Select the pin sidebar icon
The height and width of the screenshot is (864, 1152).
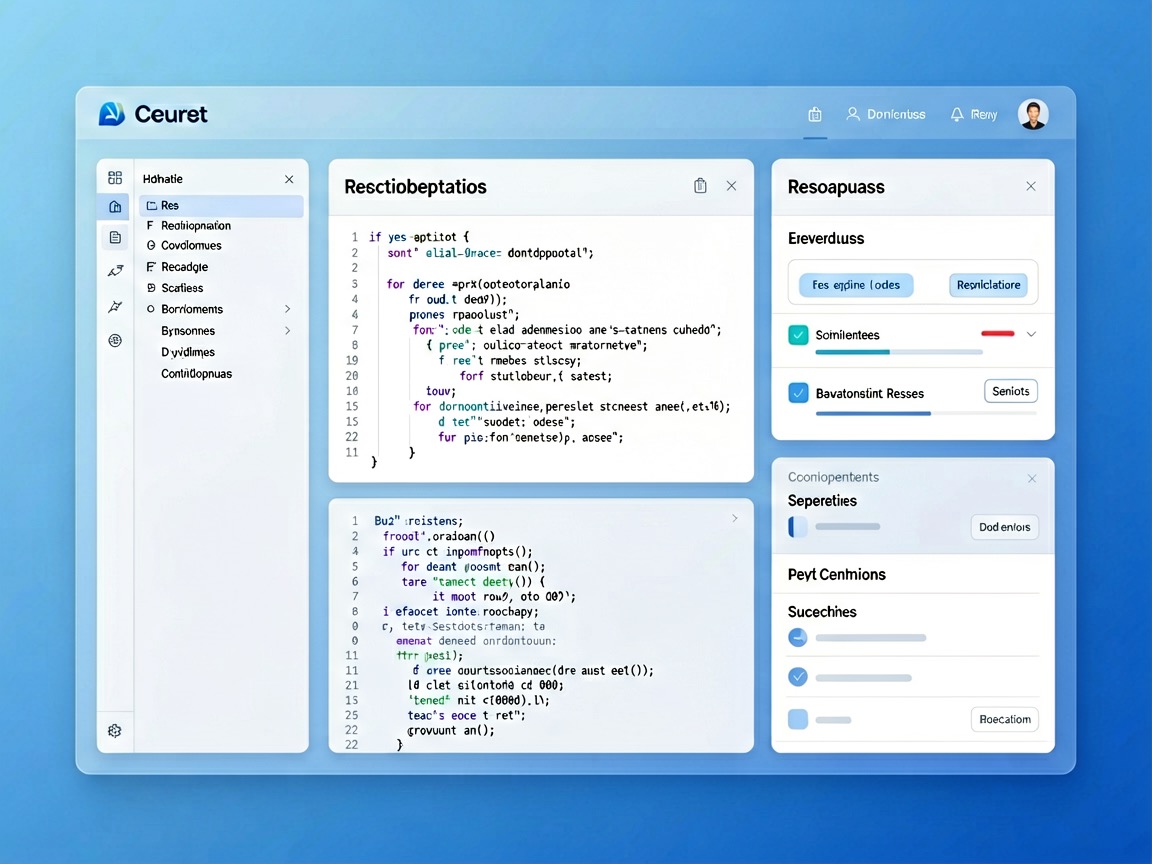coord(115,306)
